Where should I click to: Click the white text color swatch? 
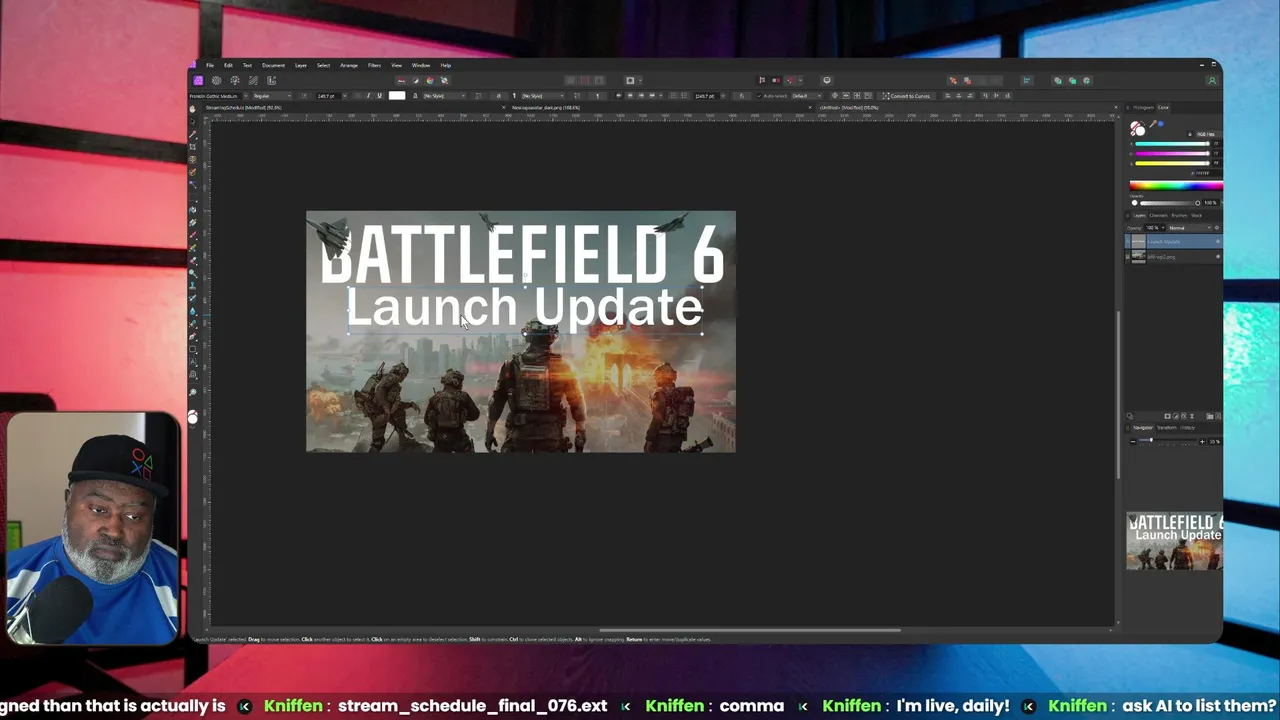click(x=397, y=96)
